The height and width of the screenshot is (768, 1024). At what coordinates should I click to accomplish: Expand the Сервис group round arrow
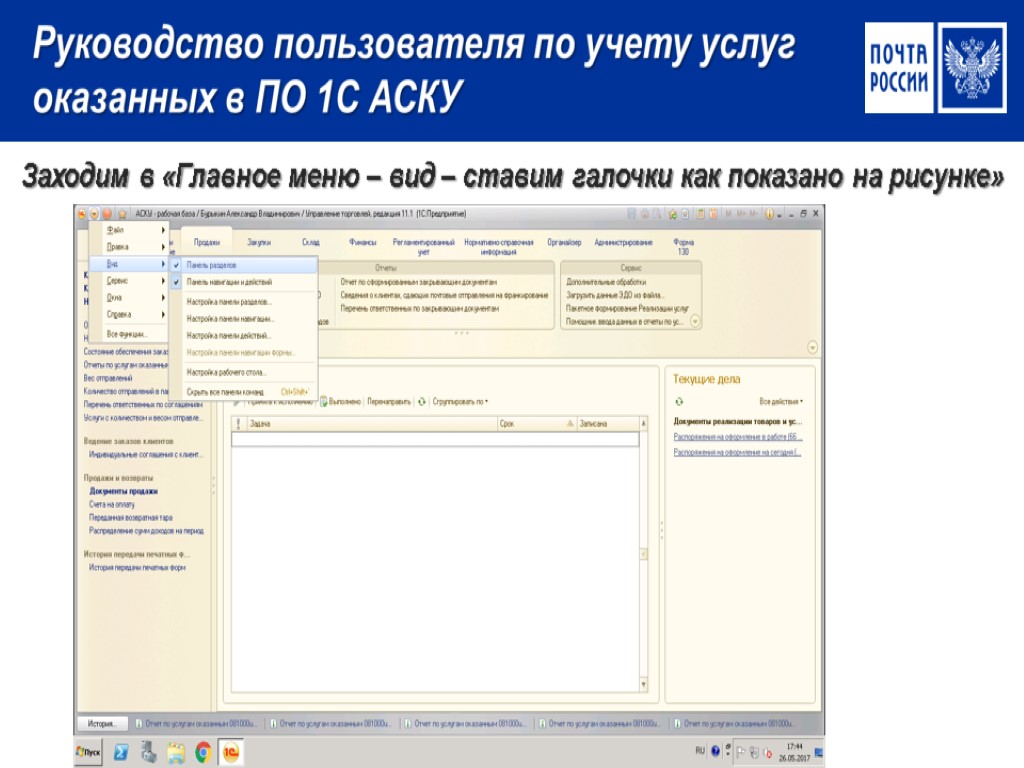[695, 321]
